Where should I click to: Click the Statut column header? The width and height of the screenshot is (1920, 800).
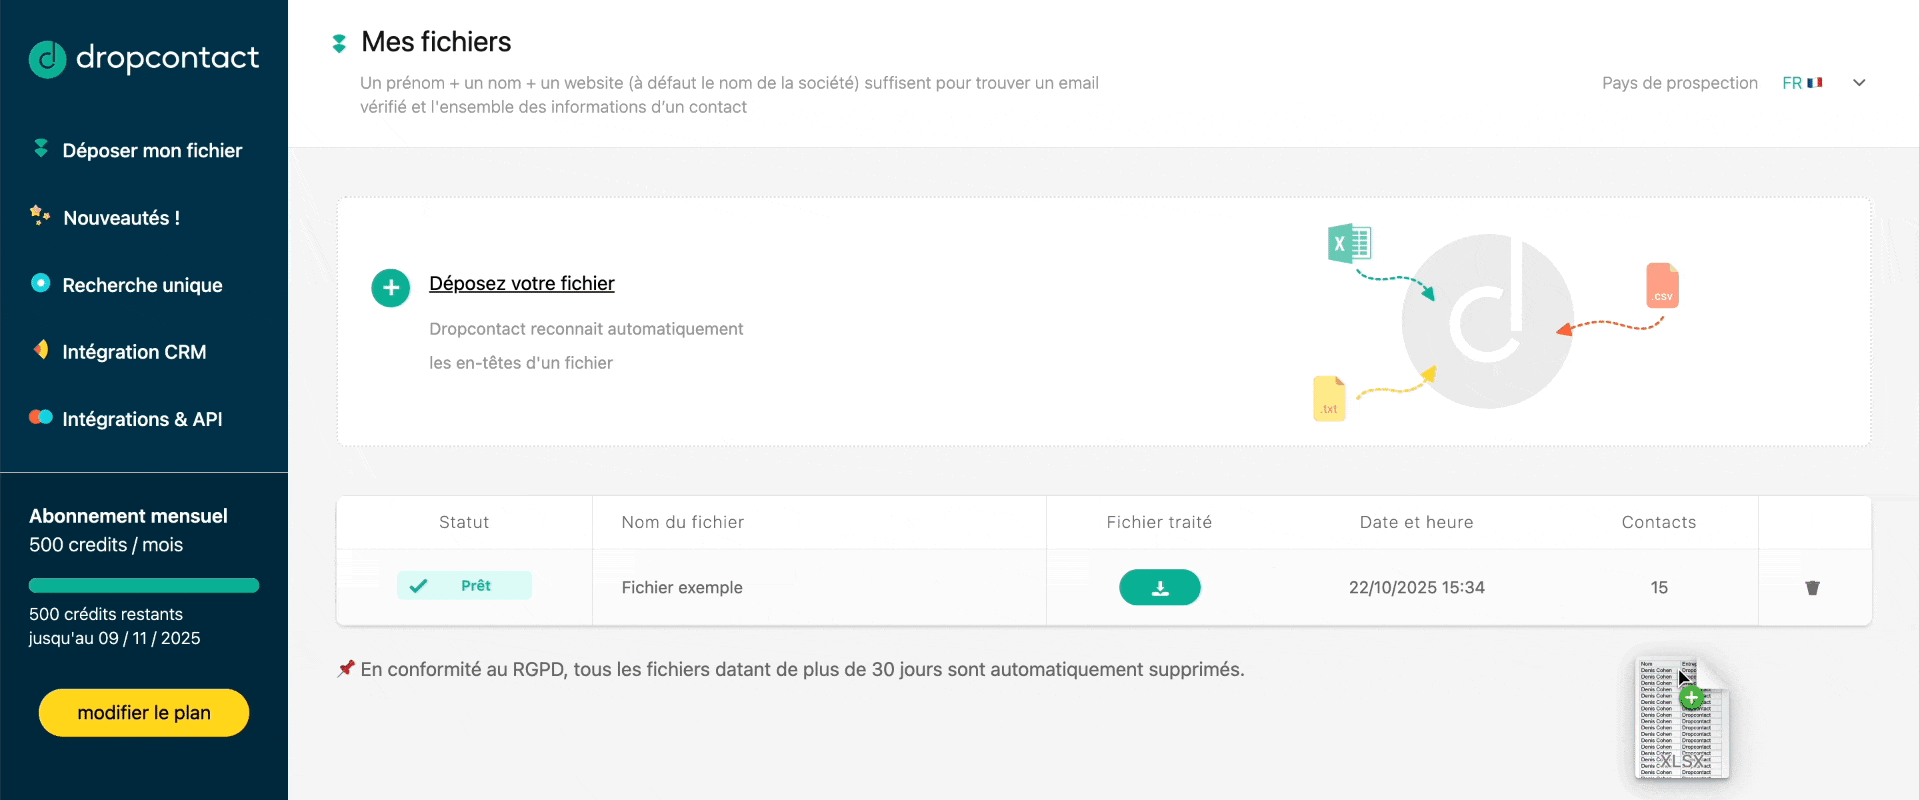464,522
